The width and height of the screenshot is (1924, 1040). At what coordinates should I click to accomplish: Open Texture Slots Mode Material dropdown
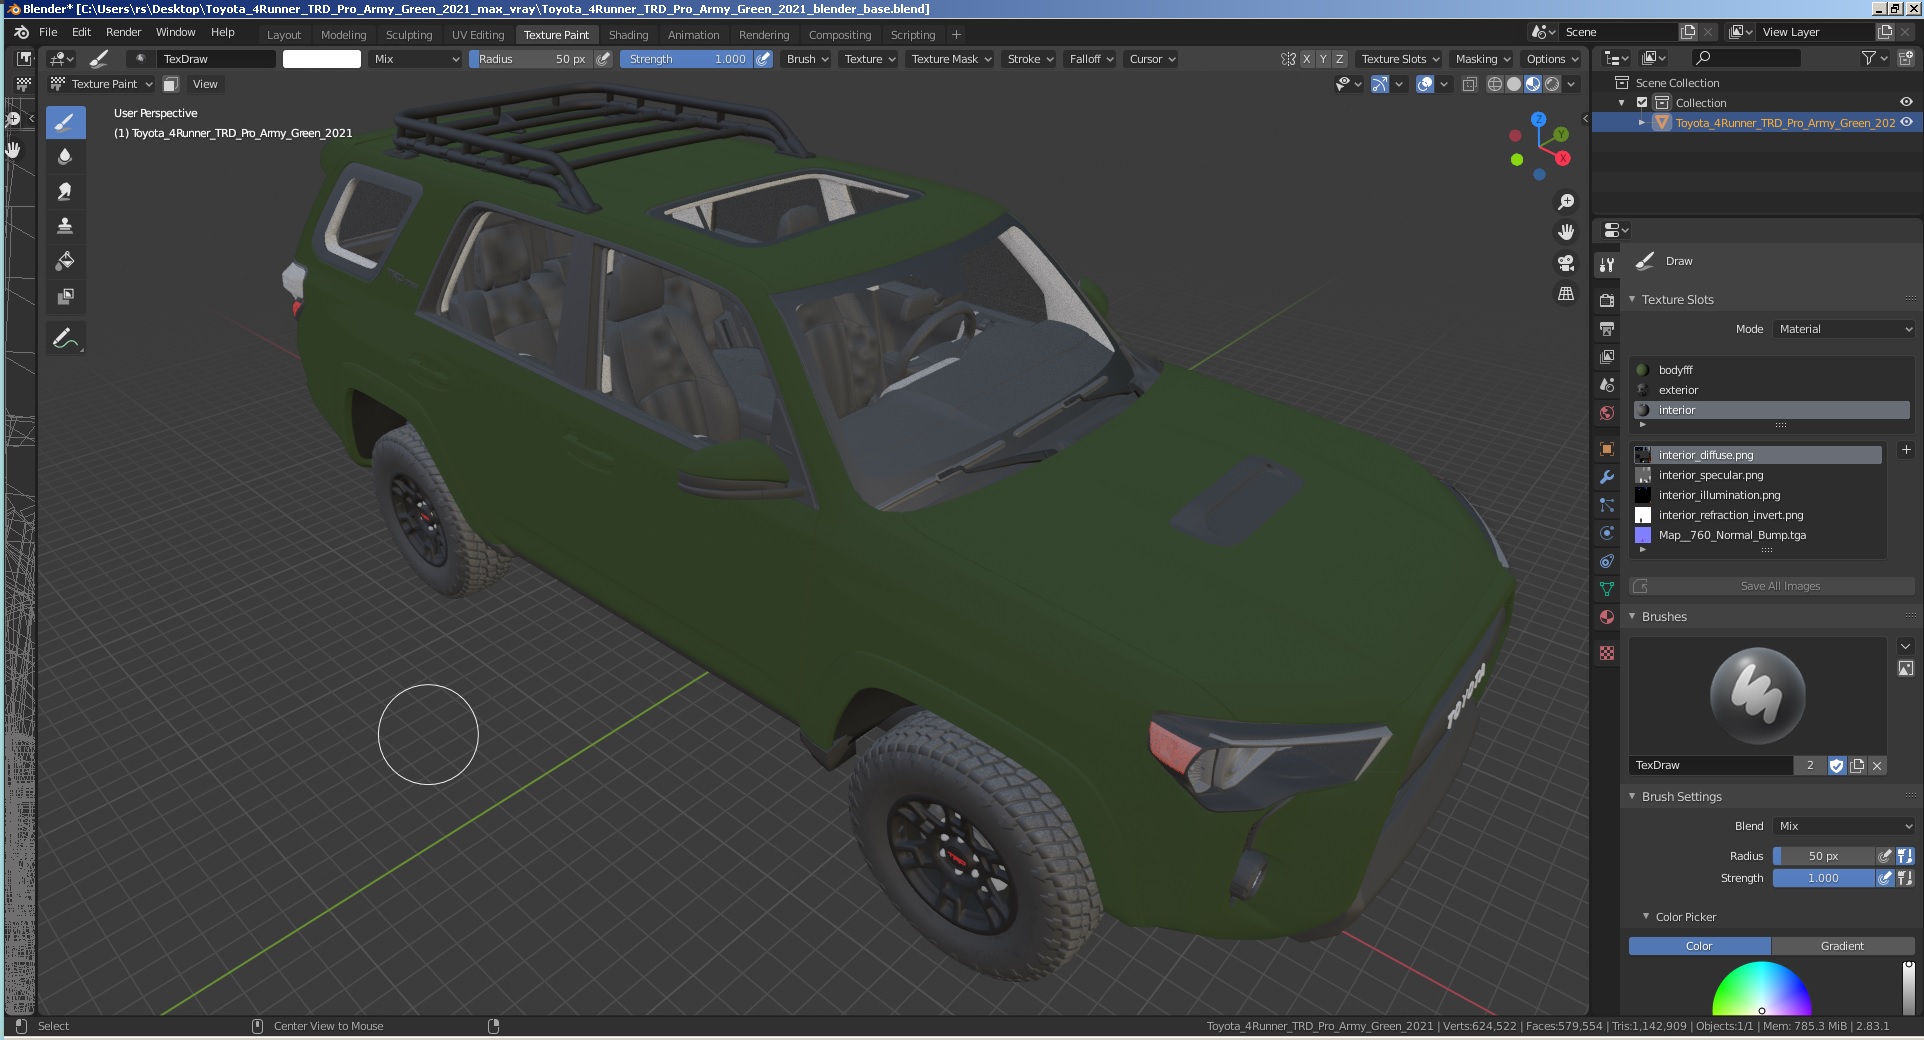pyautogui.click(x=1844, y=329)
